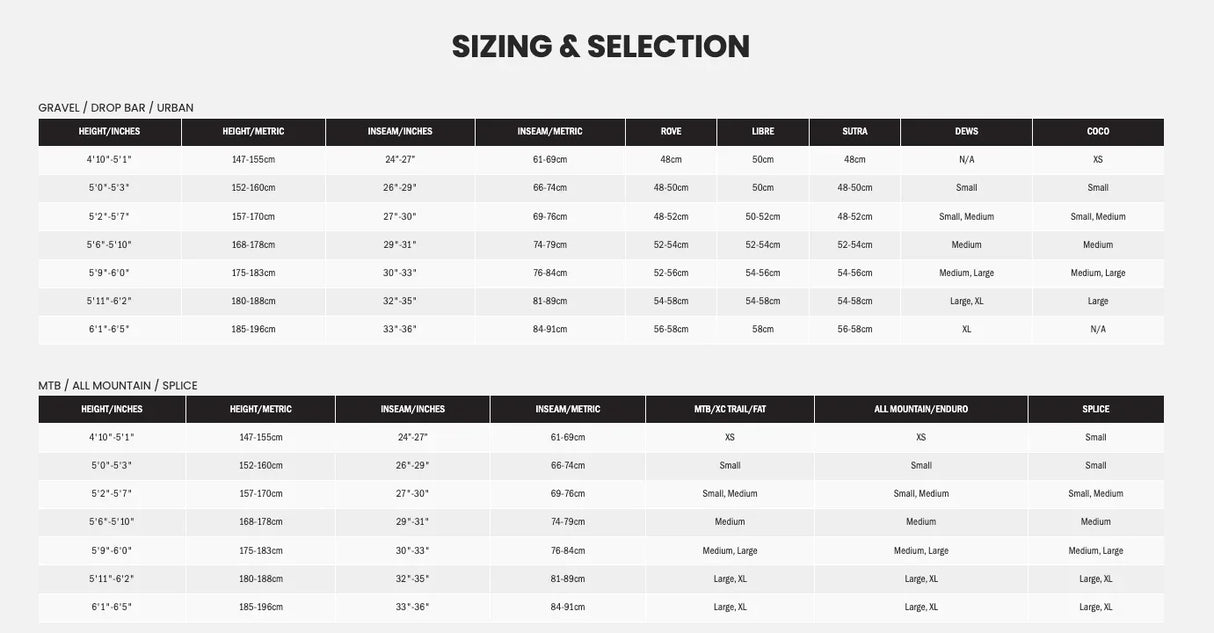Select the 50-52cm cell in the Libre column
Screen dimensions: 1214x633
pos(763,217)
